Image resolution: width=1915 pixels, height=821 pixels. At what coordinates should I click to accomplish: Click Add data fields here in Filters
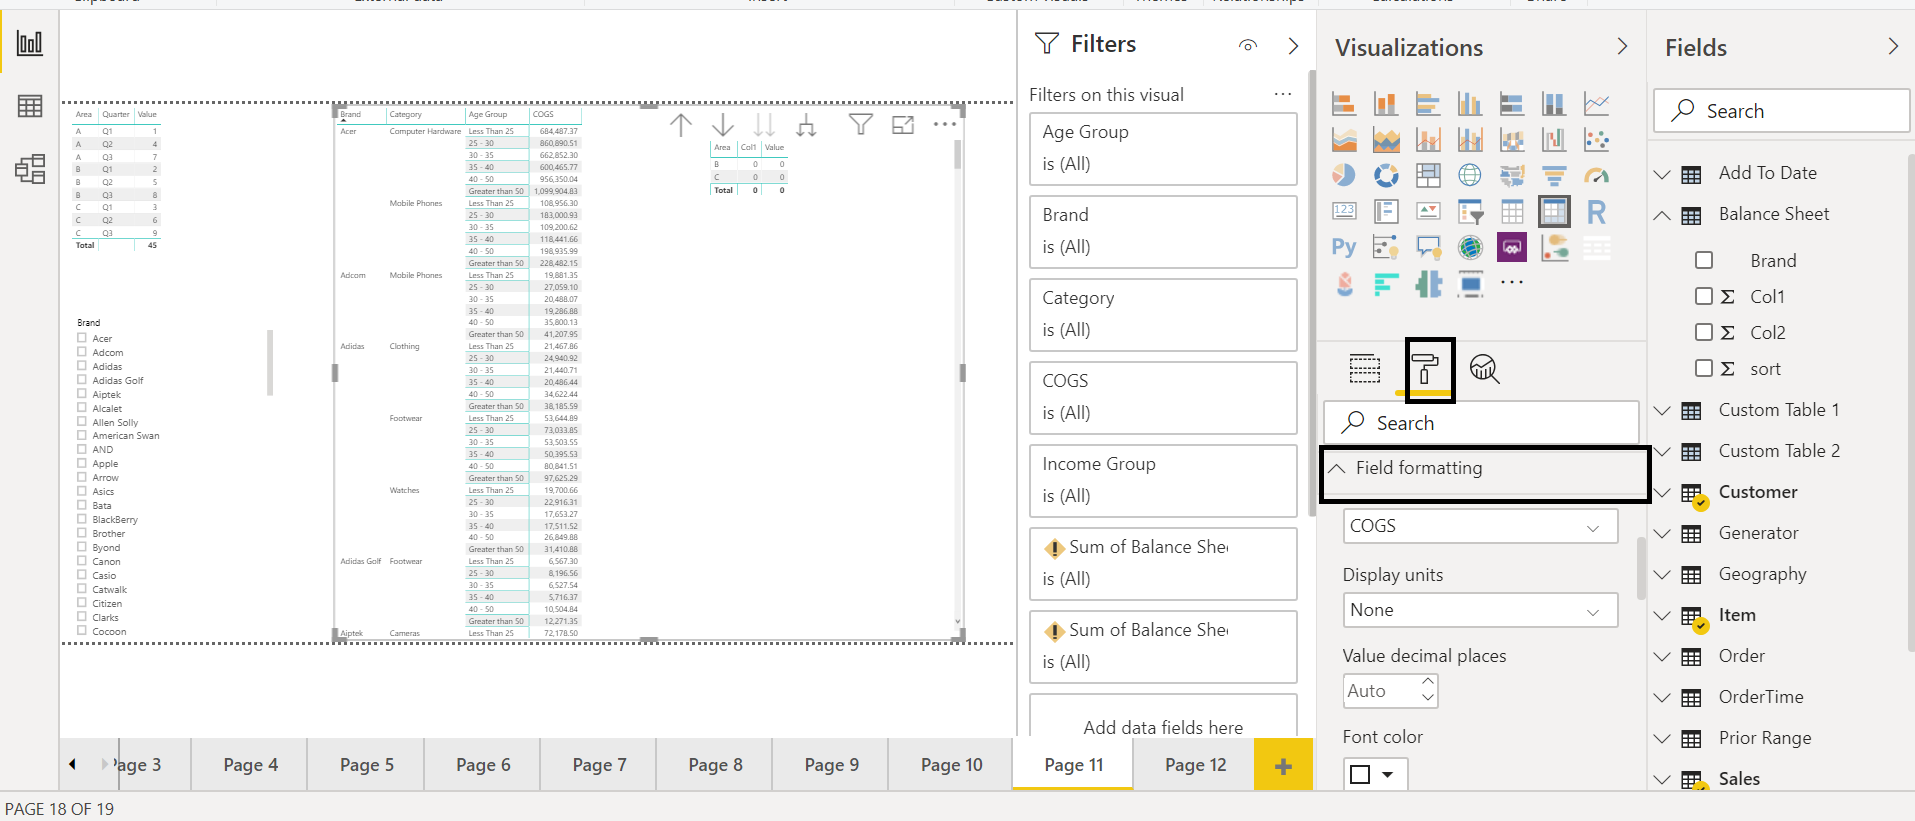tap(1163, 728)
